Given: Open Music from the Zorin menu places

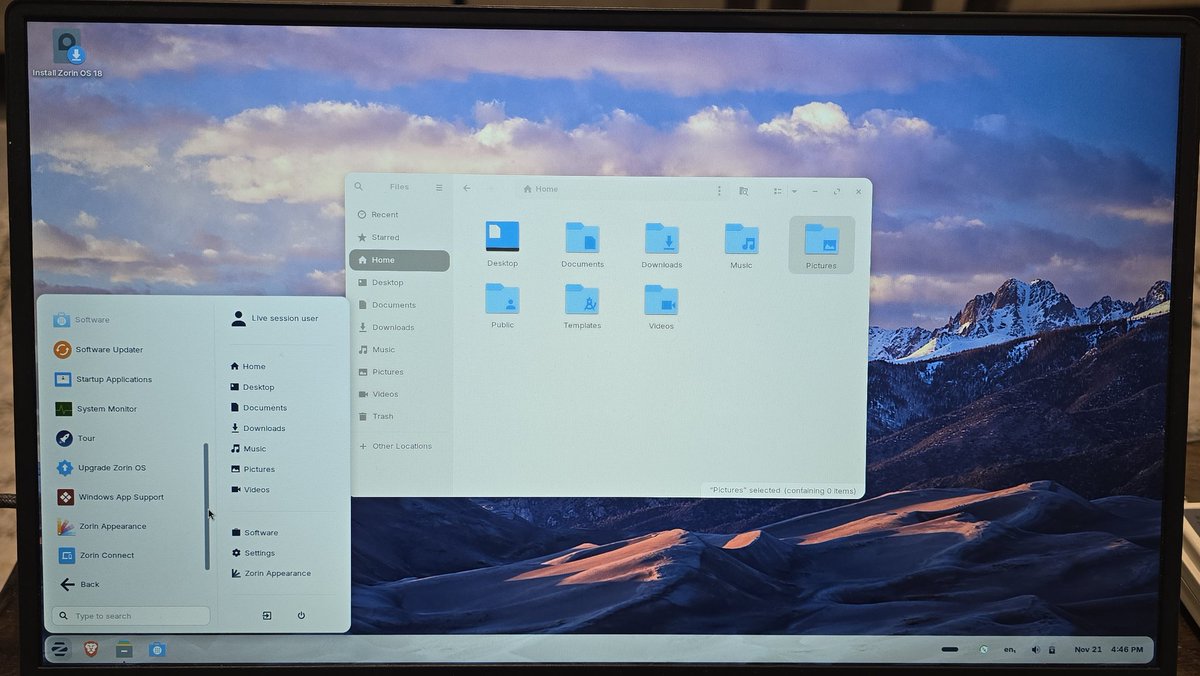Looking at the screenshot, I should point(248,449).
